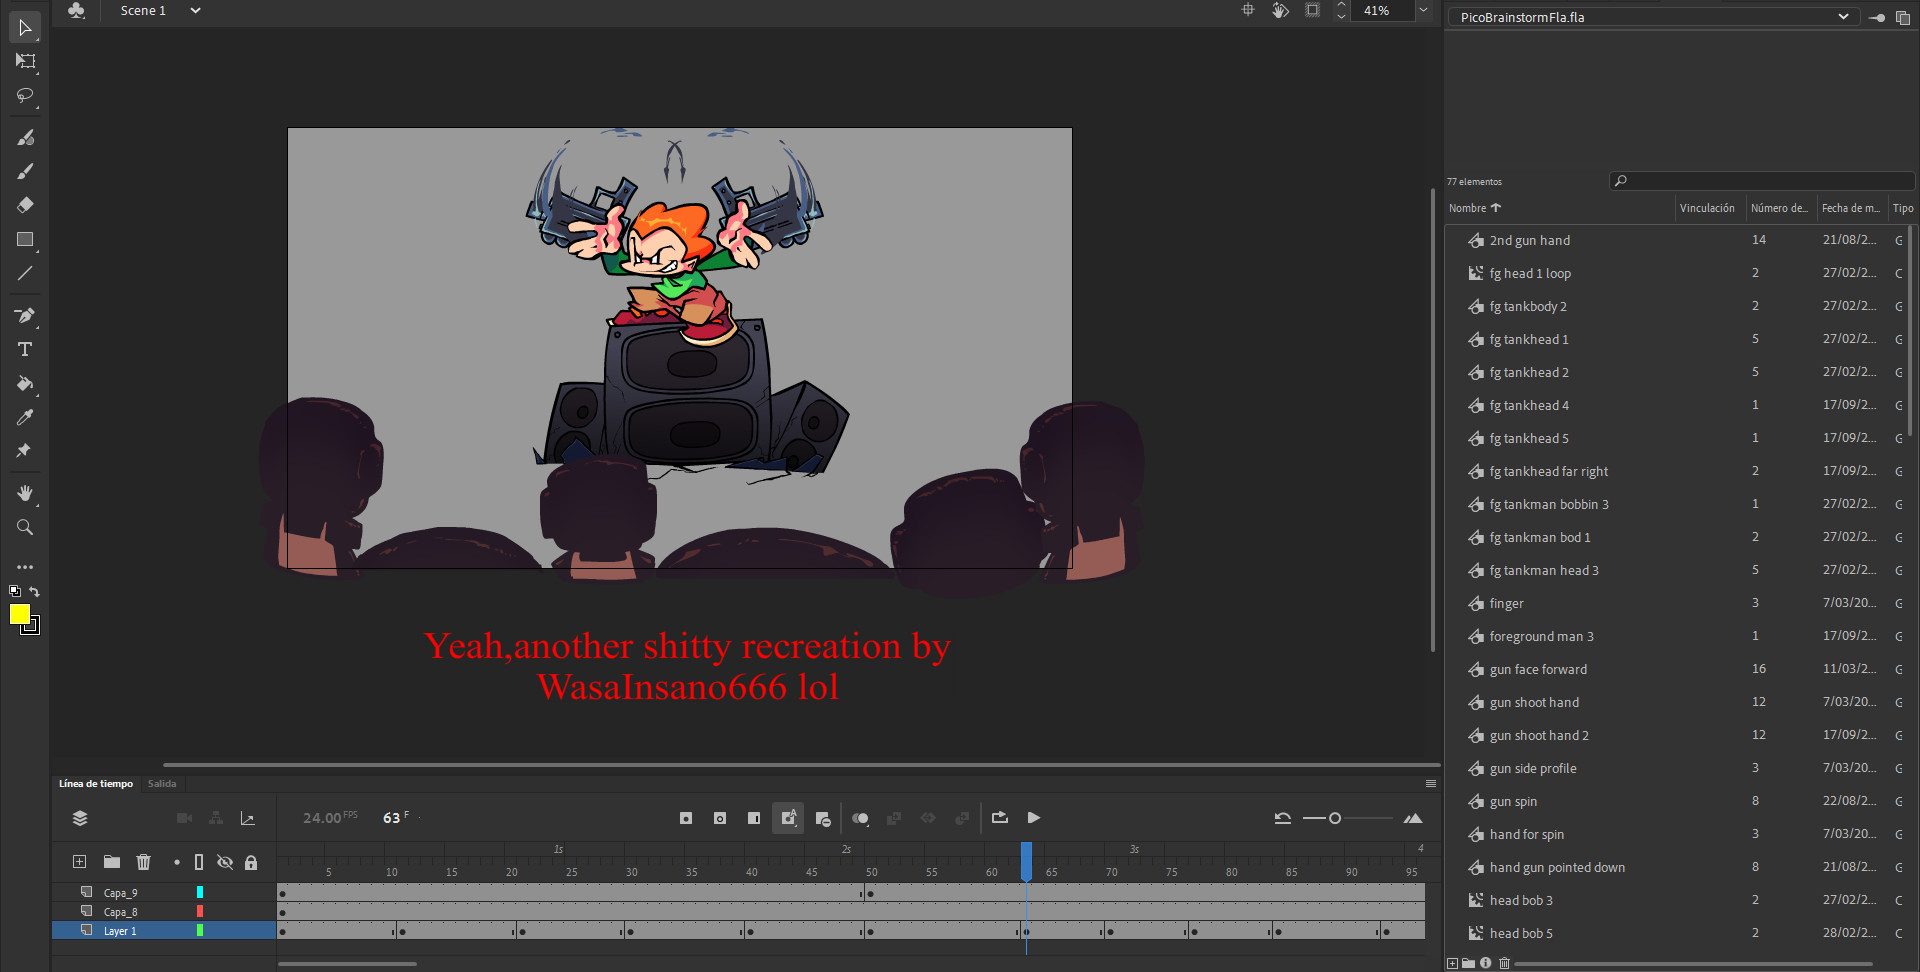Delete layer using timeline trash icon
This screenshot has height=972, width=1920.
pos(143,862)
